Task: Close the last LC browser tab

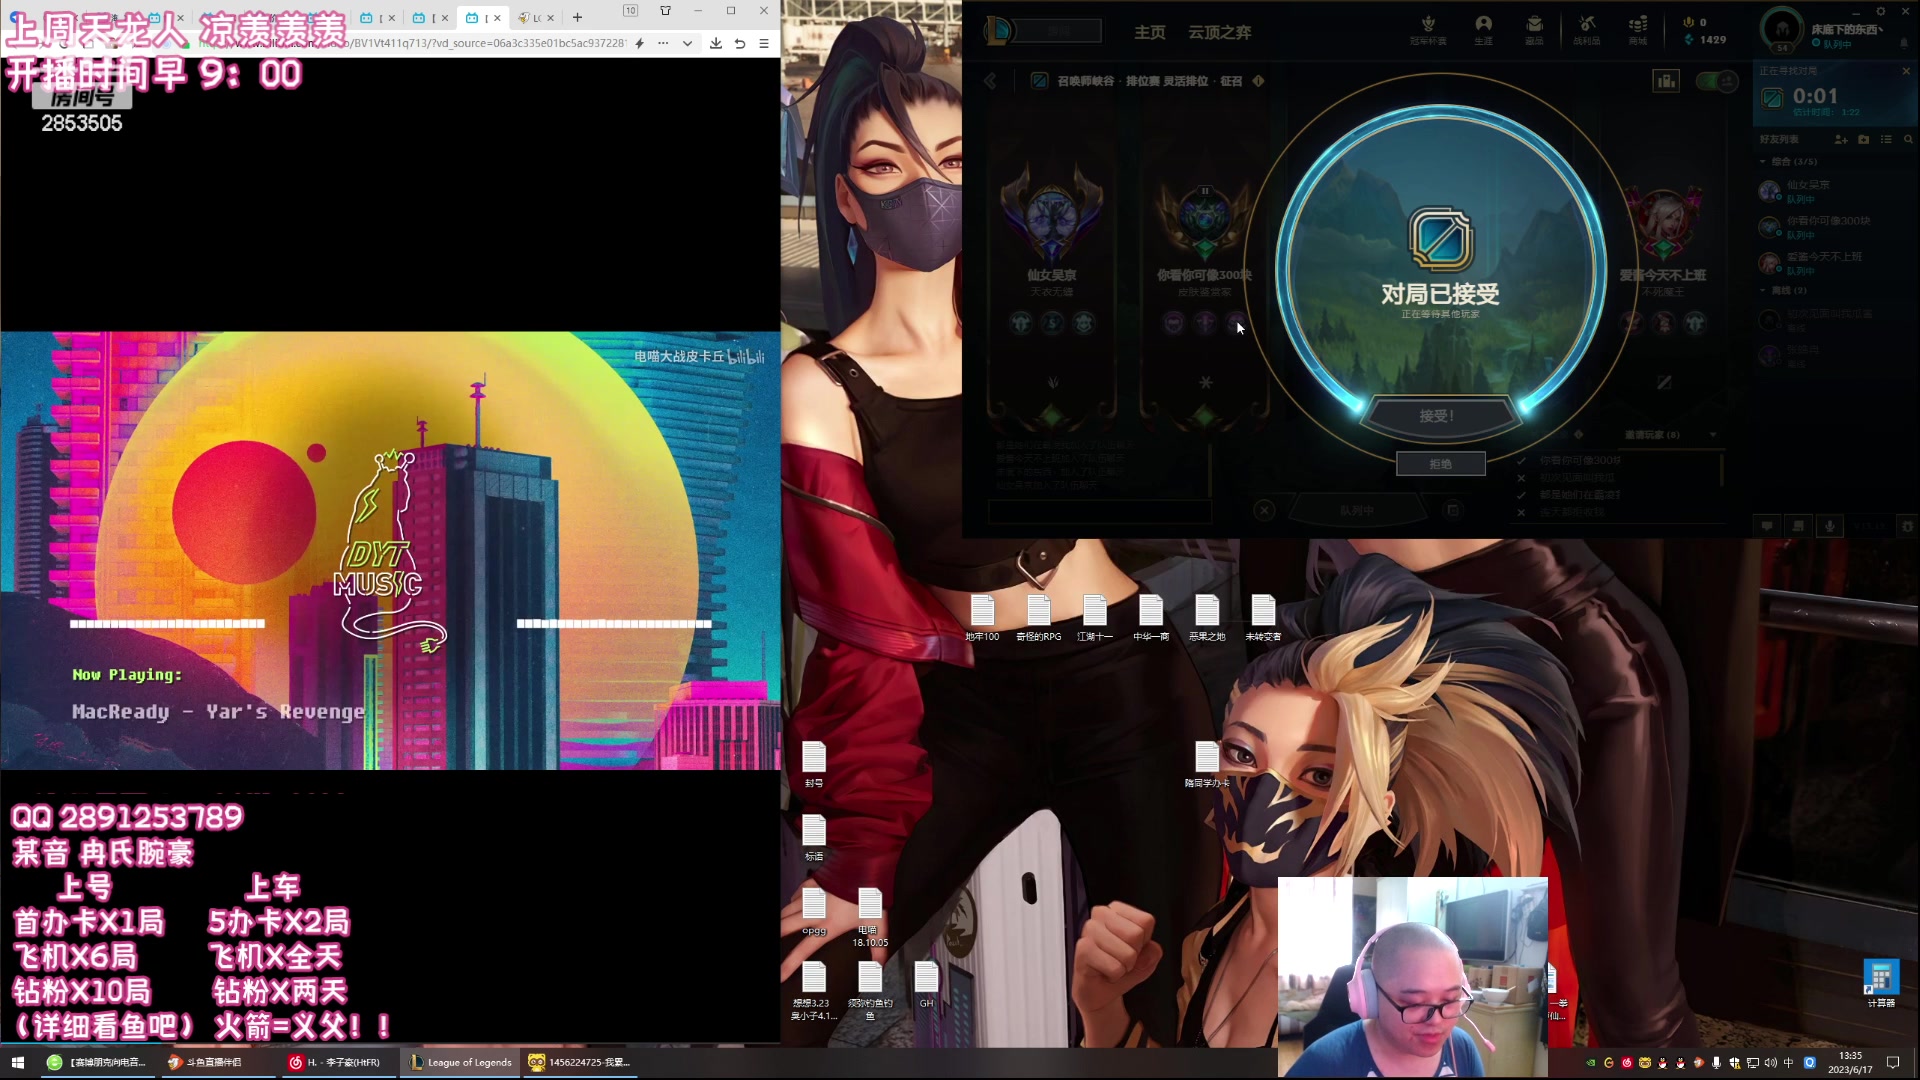Action: coord(550,18)
